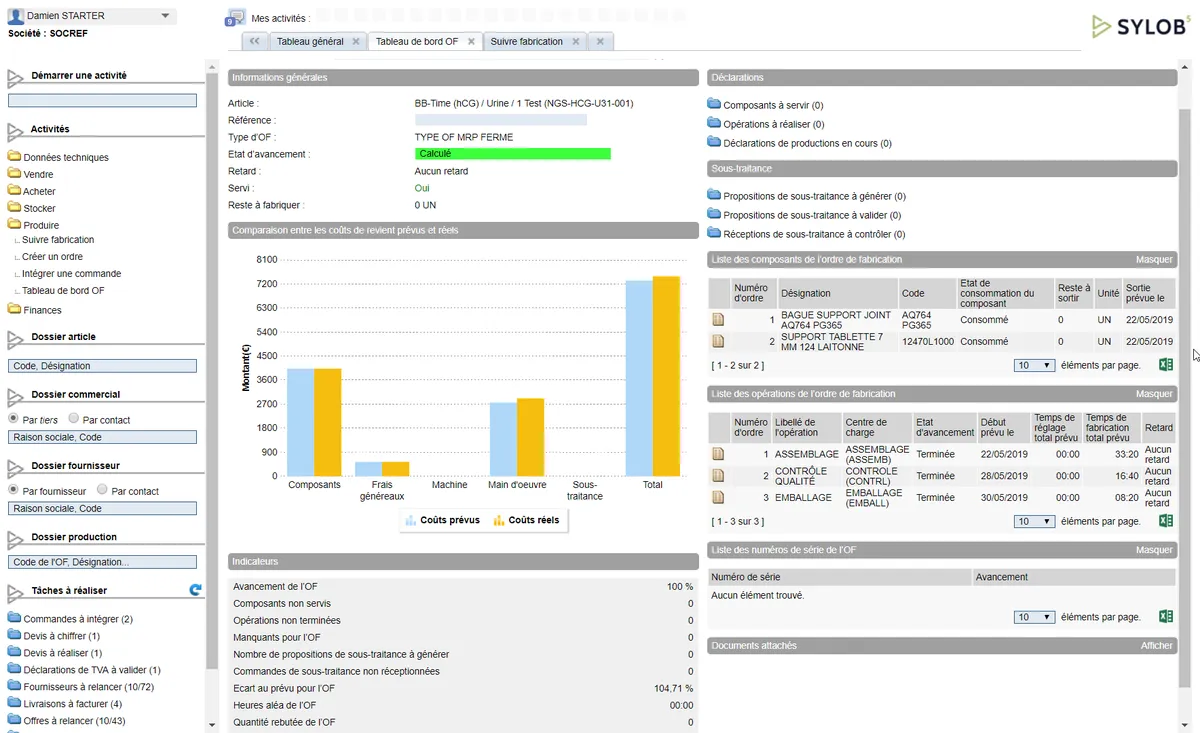Switch to the Suivre fabrication tab
This screenshot has height=733, width=1200.
526,42
